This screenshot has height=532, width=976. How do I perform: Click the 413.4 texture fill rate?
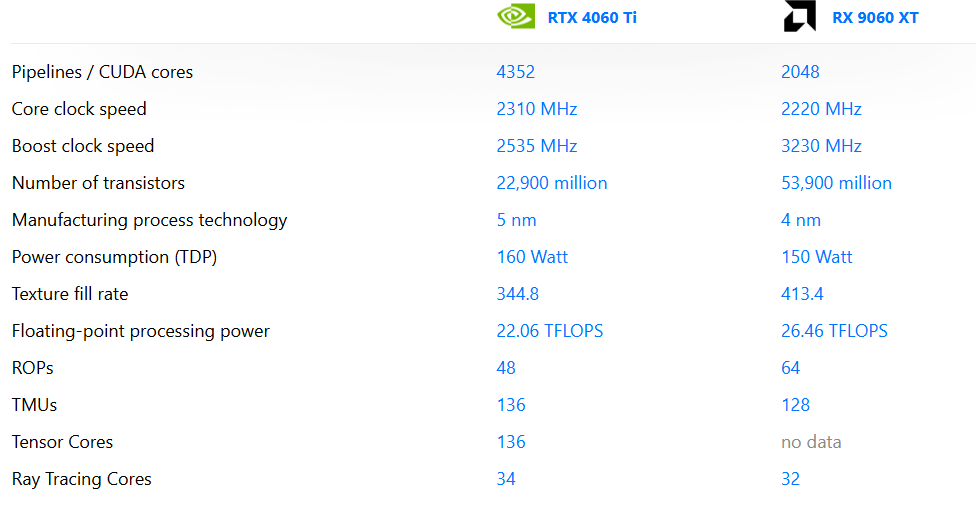pos(802,294)
